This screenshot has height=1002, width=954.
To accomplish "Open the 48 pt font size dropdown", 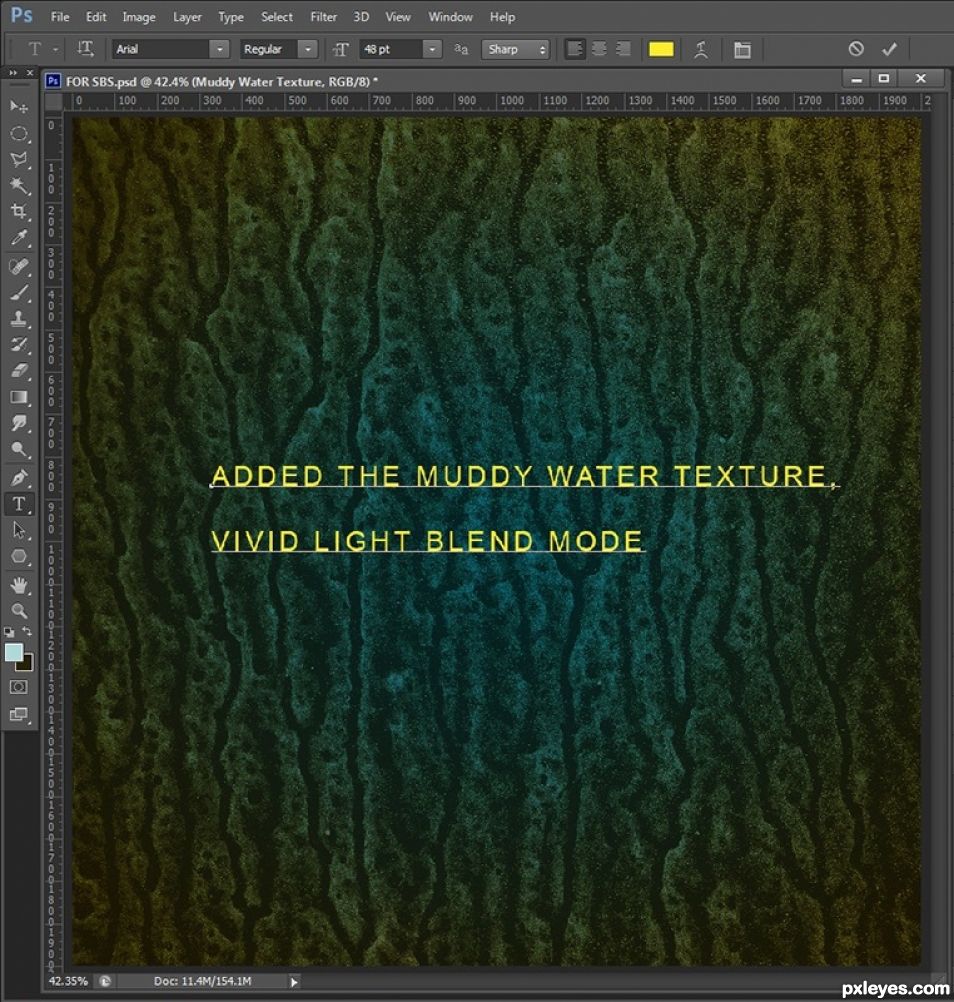I will (x=433, y=49).
